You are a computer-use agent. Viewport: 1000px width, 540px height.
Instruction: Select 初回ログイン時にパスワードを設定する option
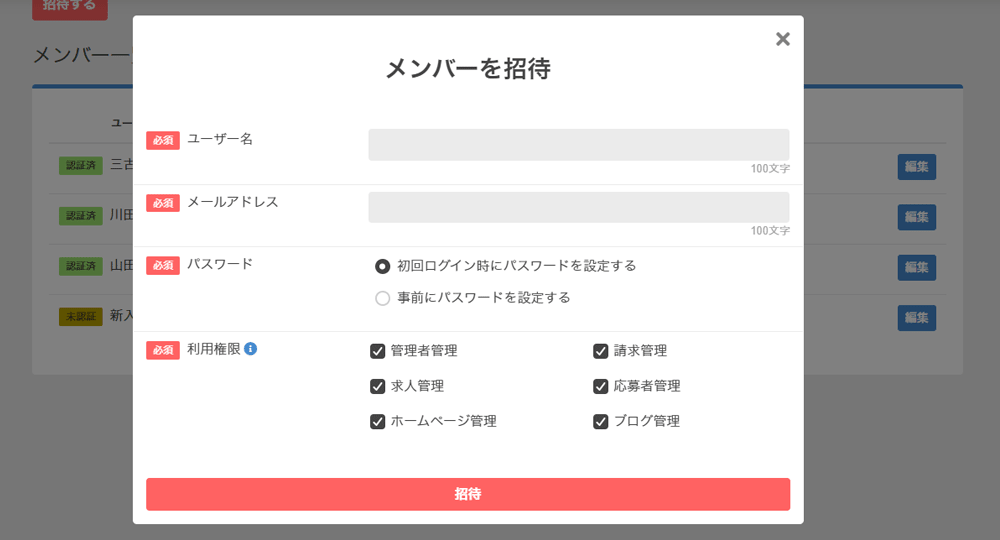click(382, 266)
